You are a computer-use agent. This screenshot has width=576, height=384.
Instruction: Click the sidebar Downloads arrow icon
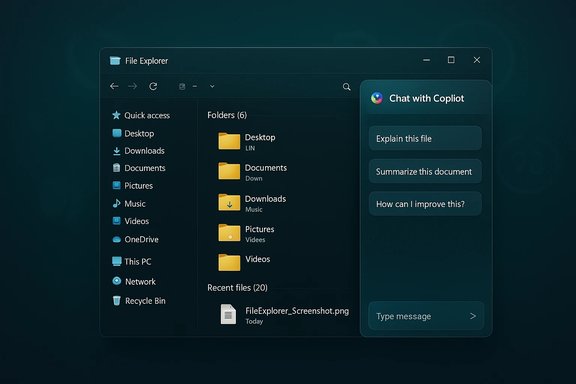point(116,151)
